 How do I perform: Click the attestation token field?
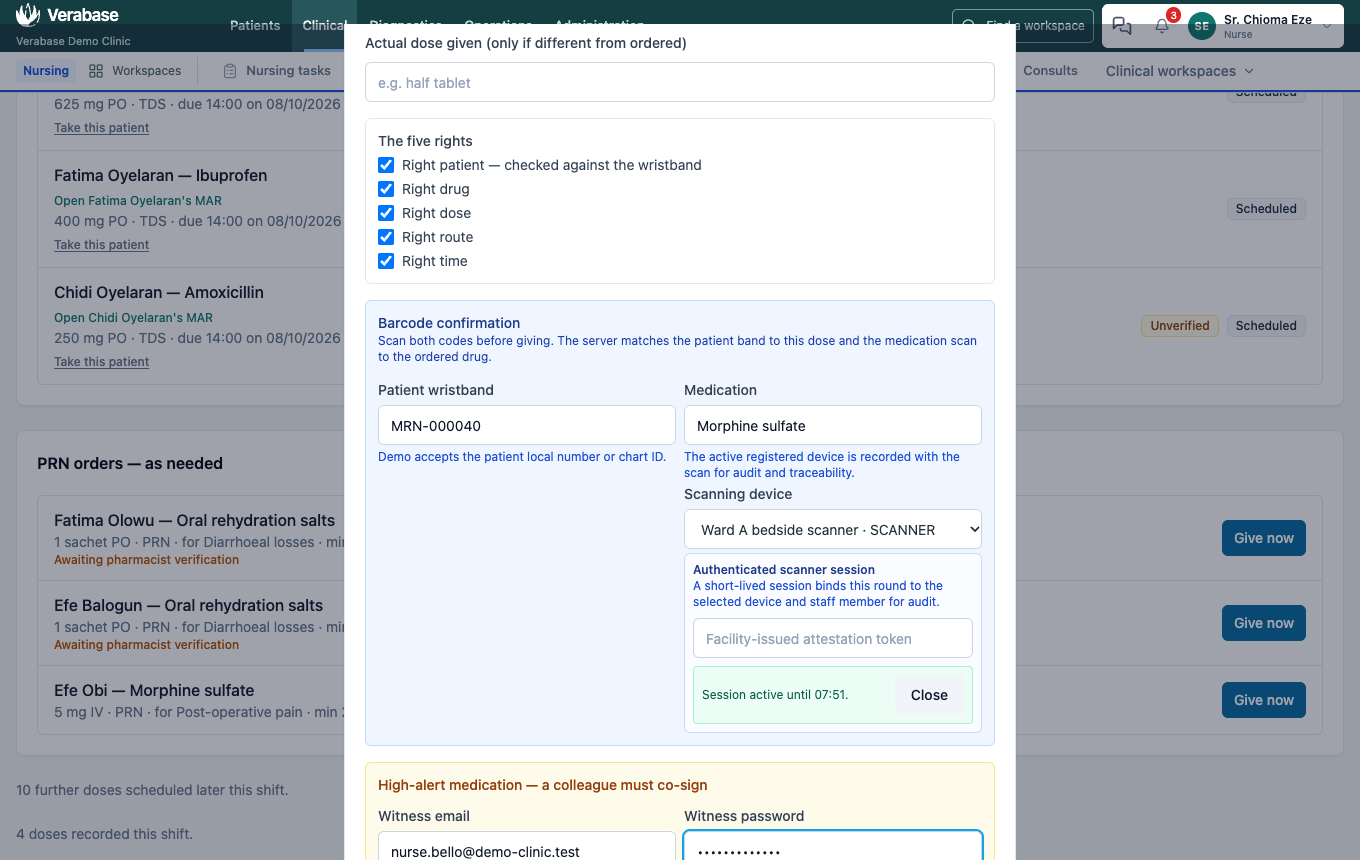833,638
